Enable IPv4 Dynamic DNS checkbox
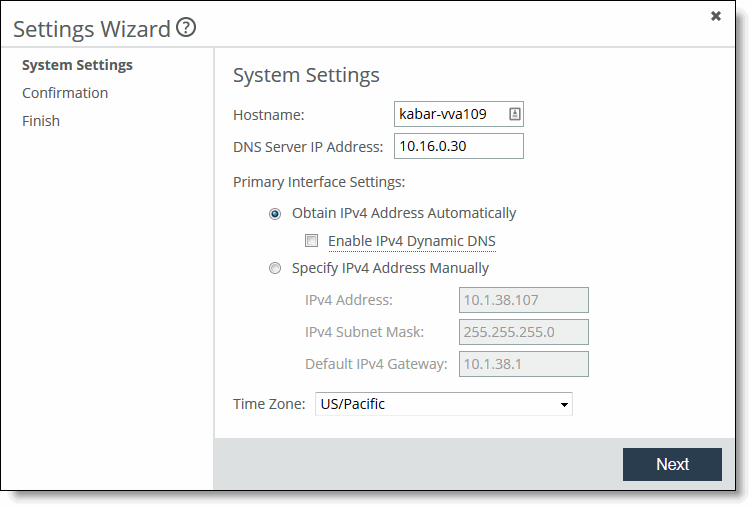The height and width of the screenshot is (507, 752). (312, 241)
